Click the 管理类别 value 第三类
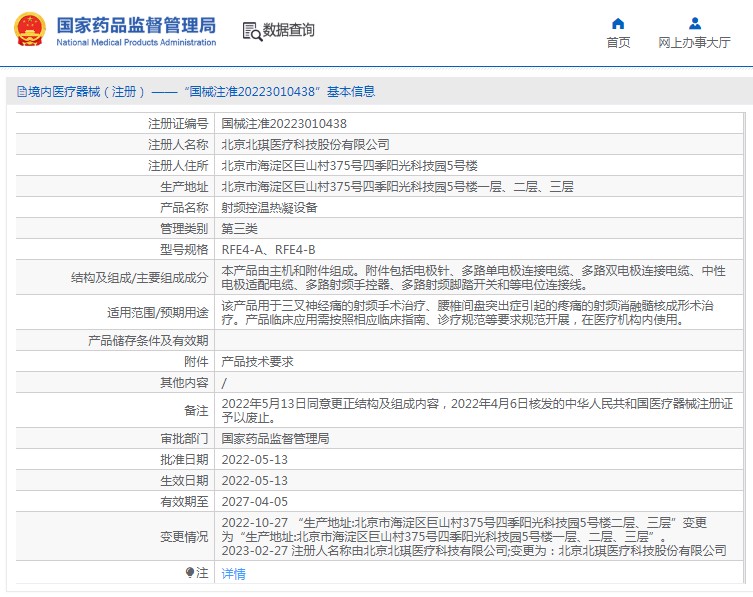Viewport: 753px width, 597px height. [239, 229]
